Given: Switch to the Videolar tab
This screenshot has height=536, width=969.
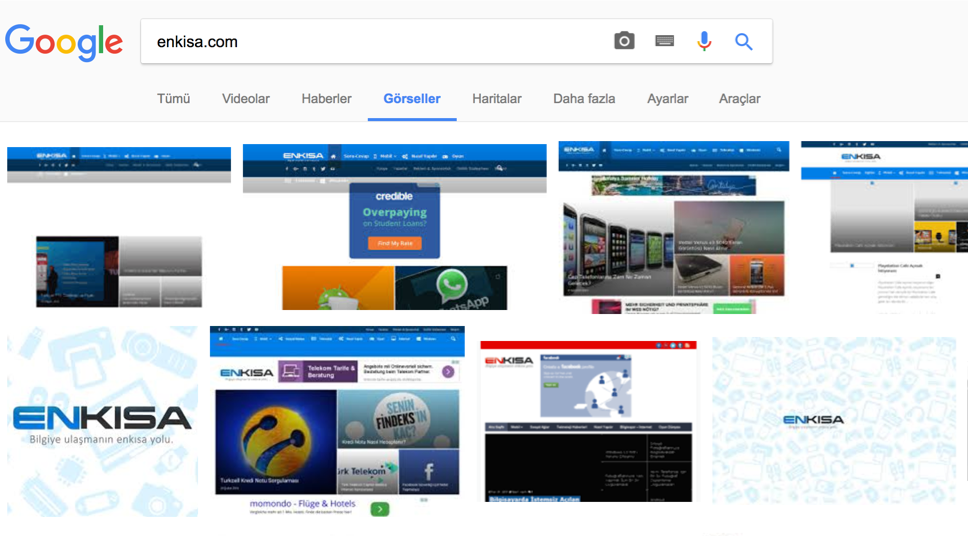Looking at the screenshot, I should coord(246,99).
